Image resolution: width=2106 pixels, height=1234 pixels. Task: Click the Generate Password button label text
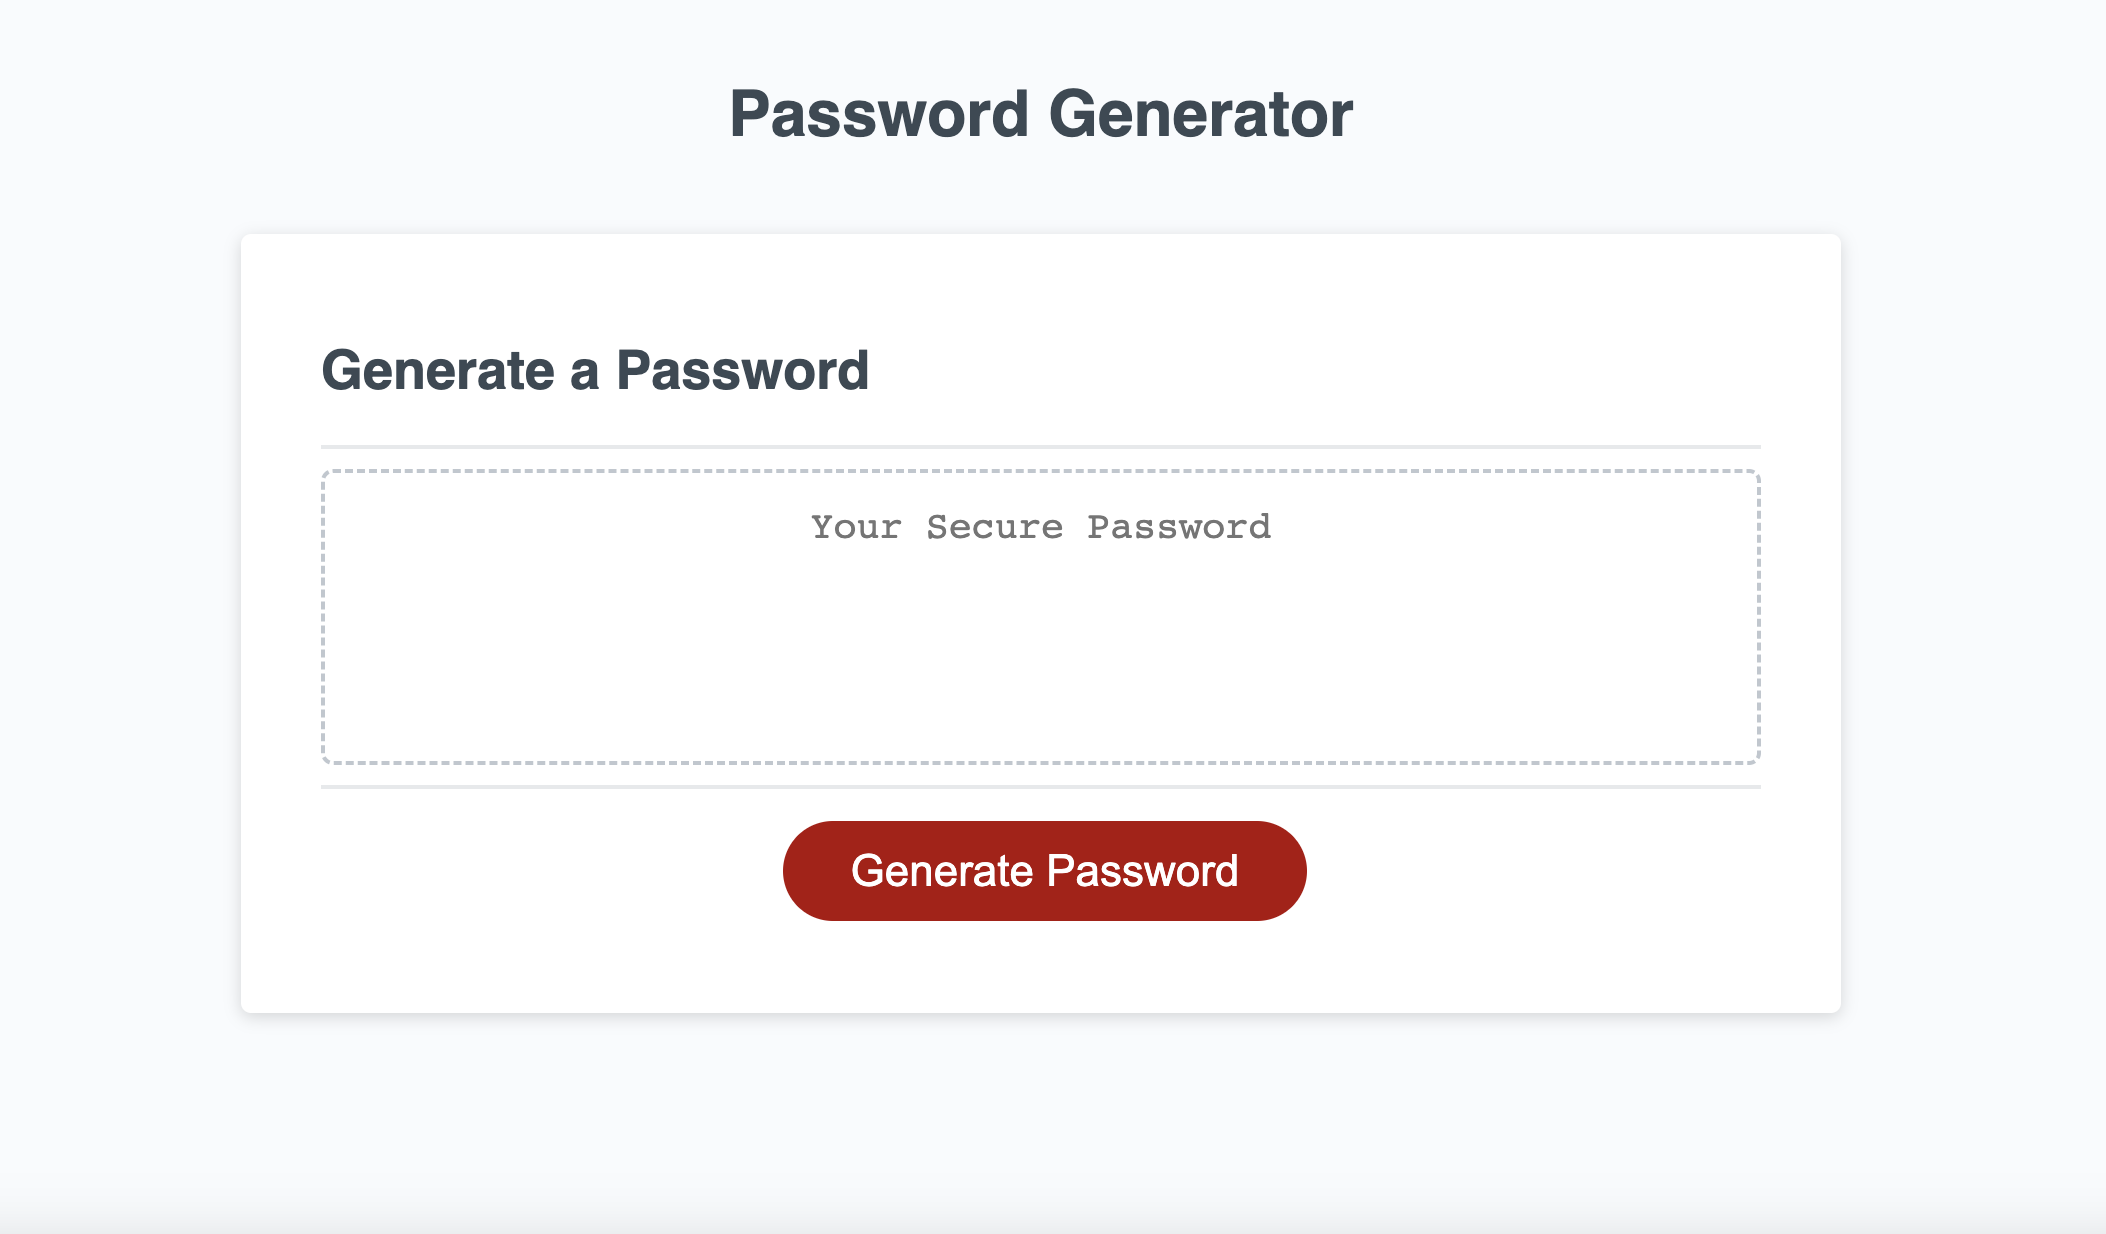click(x=1044, y=869)
